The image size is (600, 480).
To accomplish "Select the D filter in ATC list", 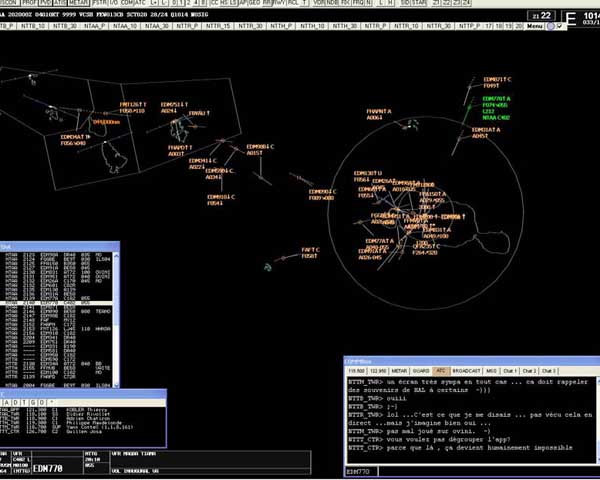I will 15,403.
